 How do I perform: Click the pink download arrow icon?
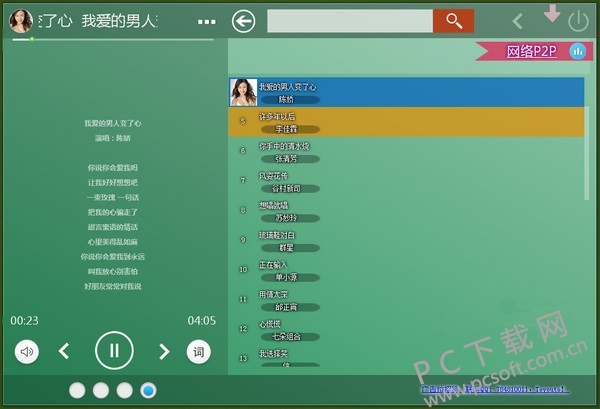[x=552, y=13]
